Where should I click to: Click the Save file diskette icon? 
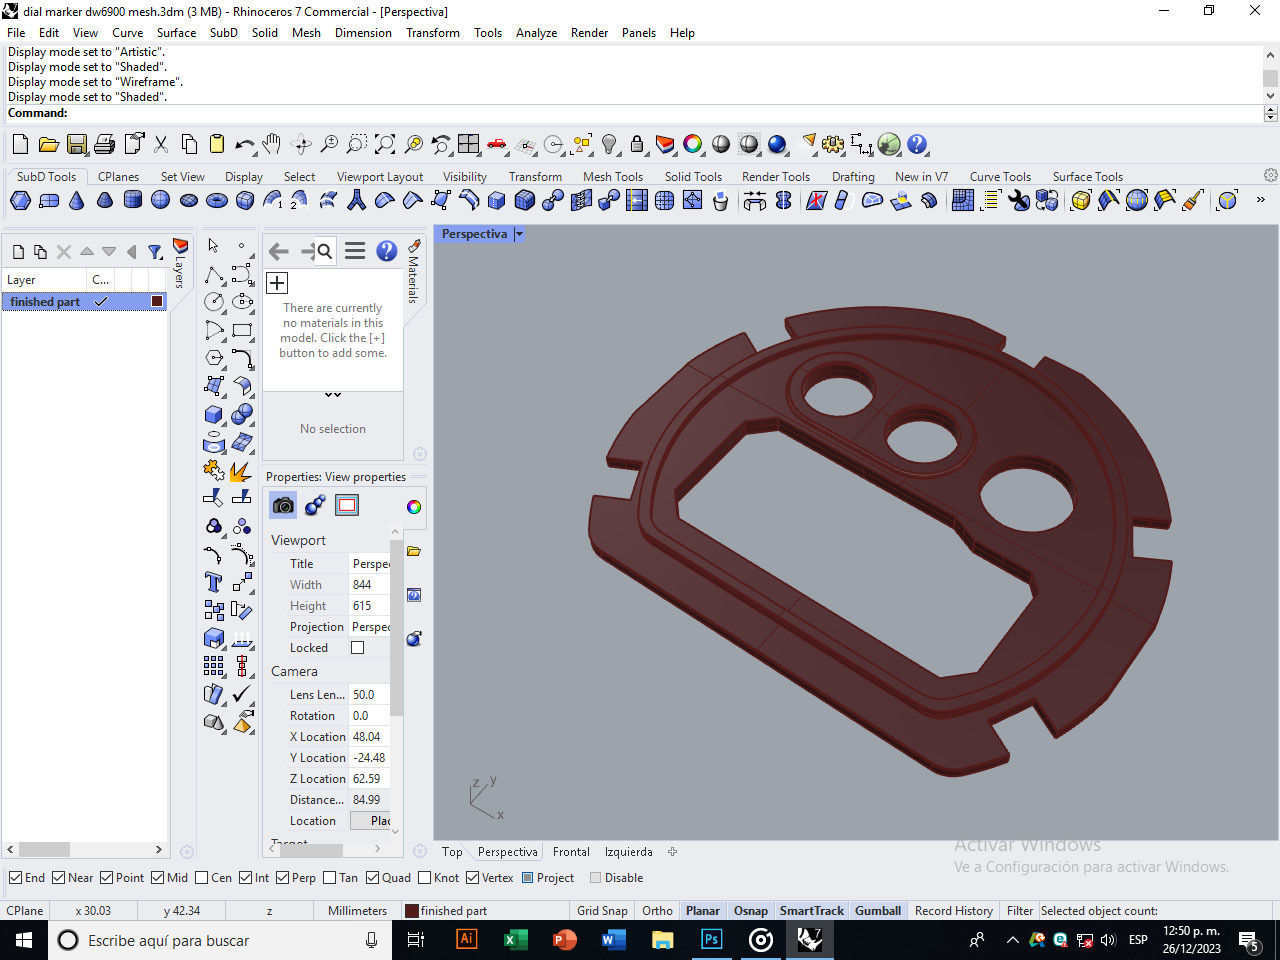pos(76,145)
